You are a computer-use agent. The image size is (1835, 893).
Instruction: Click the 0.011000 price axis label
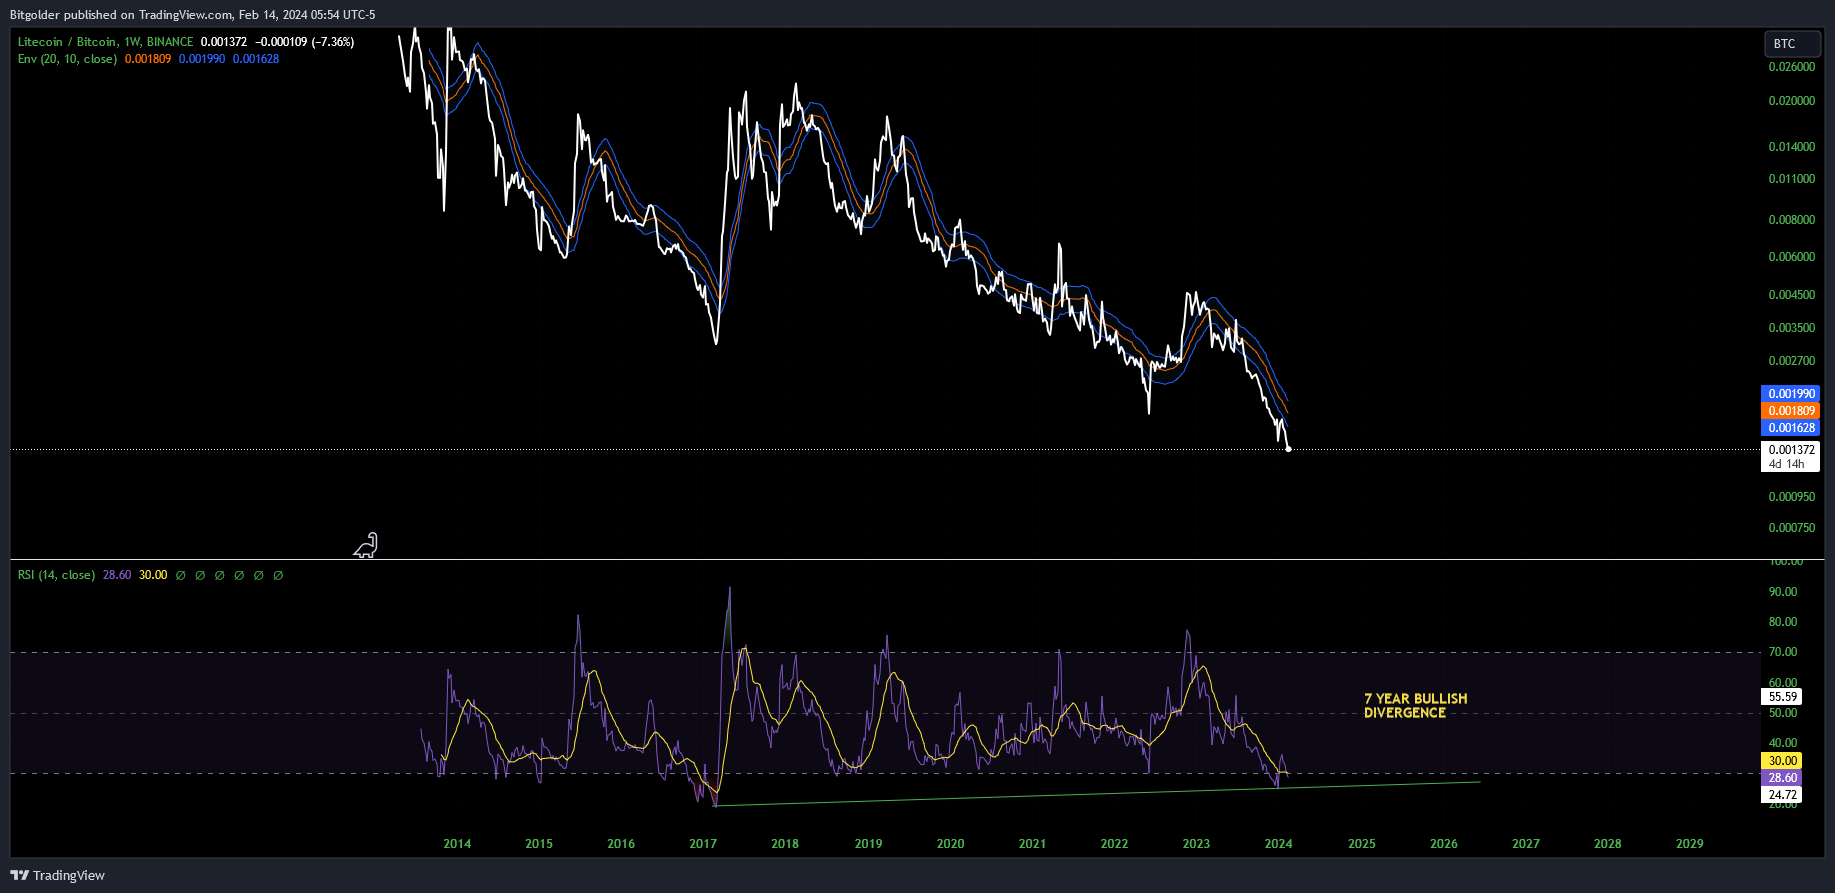tap(1791, 179)
